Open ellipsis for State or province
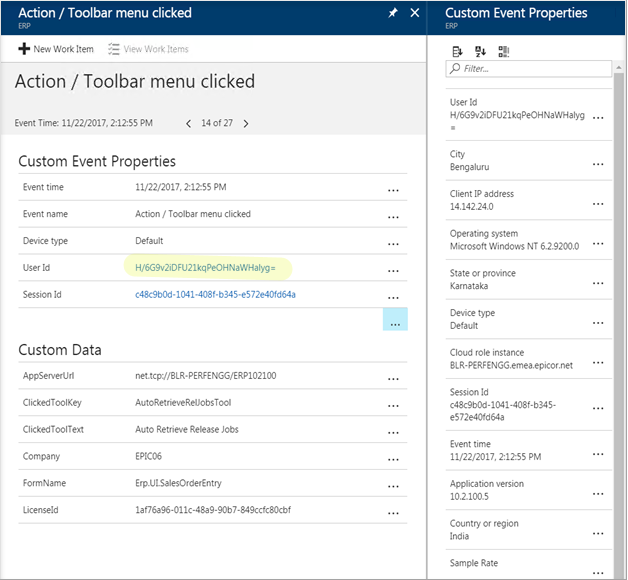 tap(598, 284)
